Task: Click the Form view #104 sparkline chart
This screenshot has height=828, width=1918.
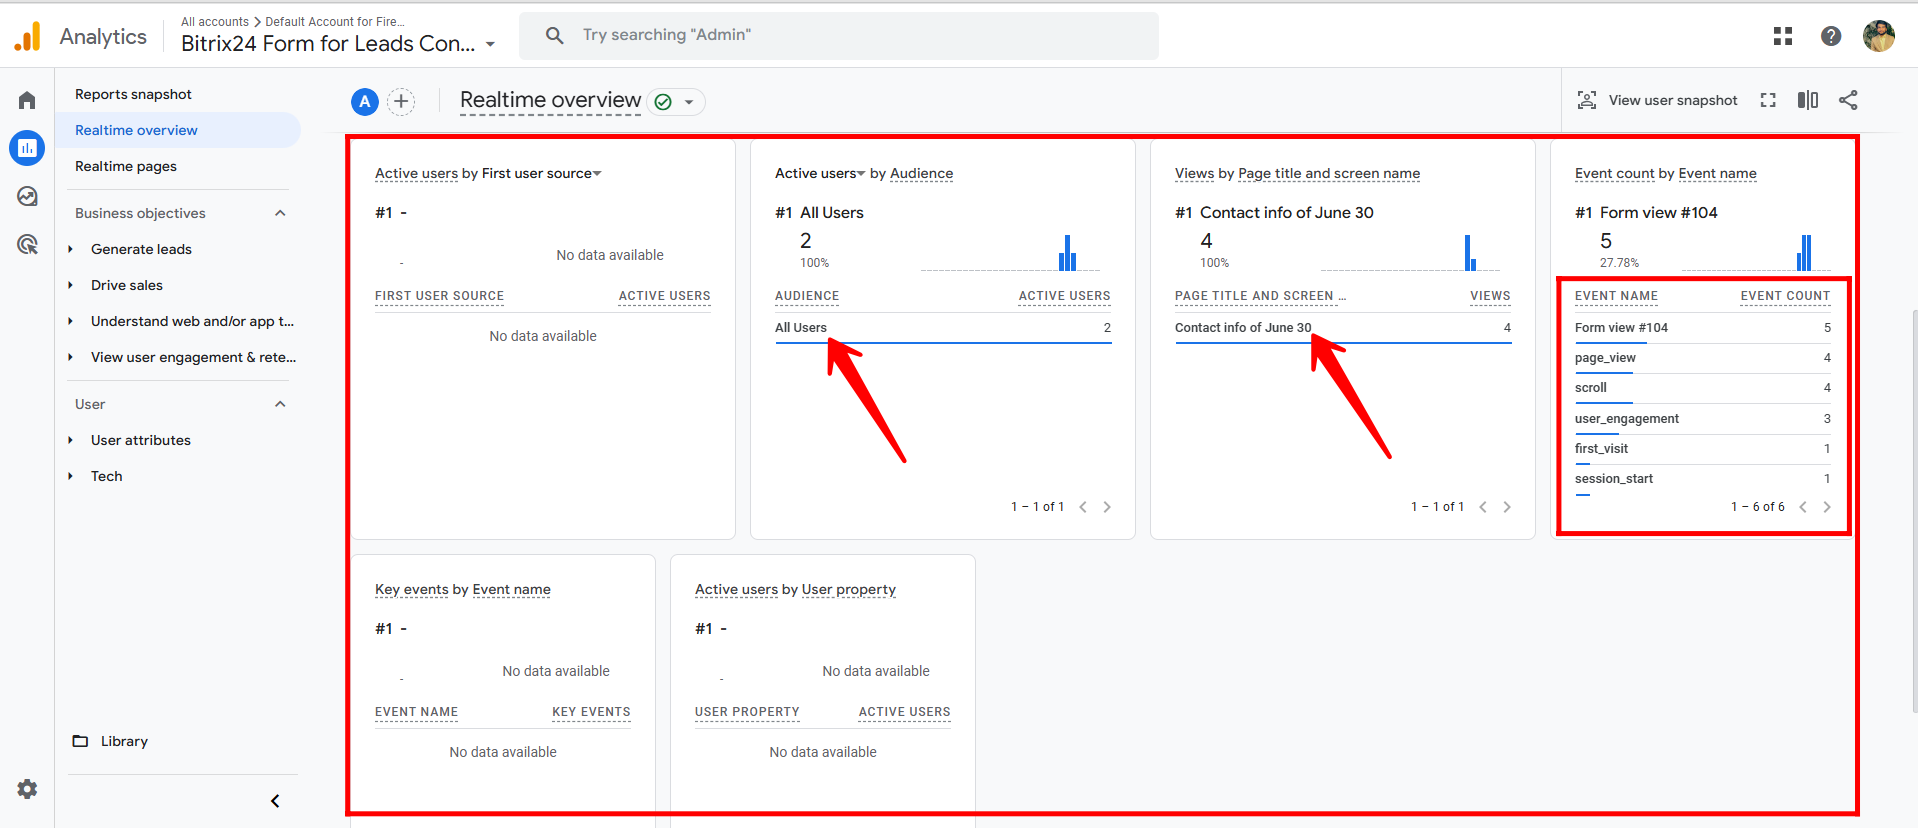Action: 1756,253
